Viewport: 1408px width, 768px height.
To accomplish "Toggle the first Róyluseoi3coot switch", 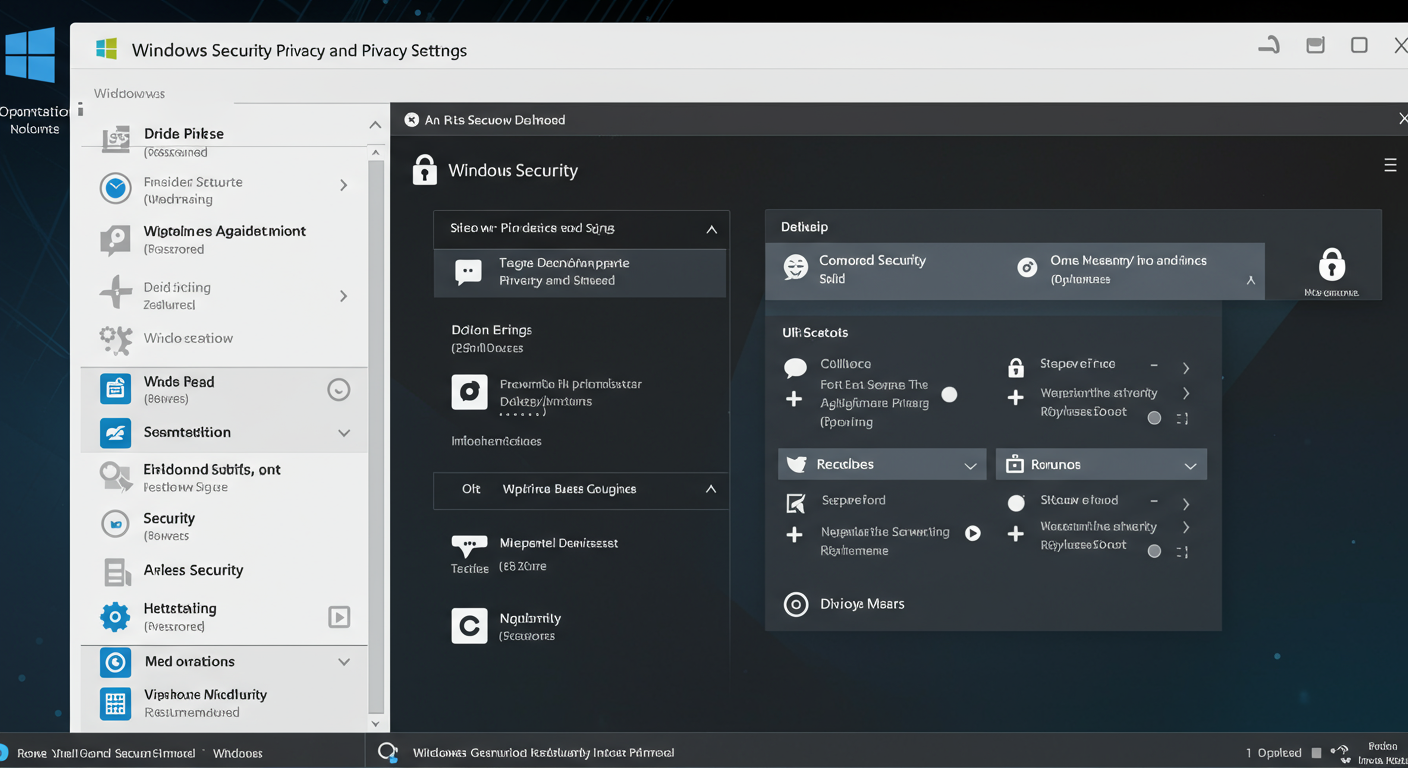I will click(x=1155, y=418).
